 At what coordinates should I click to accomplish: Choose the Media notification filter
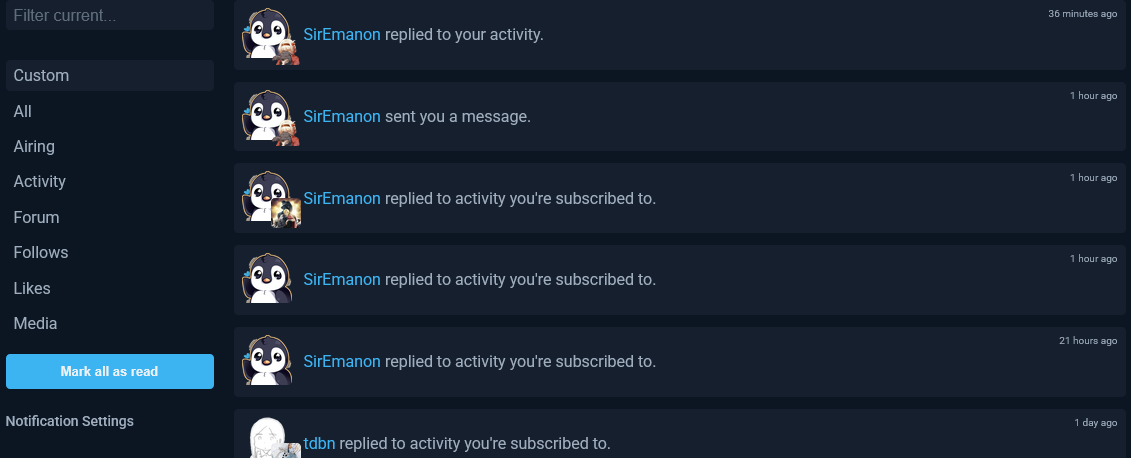pos(35,323)
